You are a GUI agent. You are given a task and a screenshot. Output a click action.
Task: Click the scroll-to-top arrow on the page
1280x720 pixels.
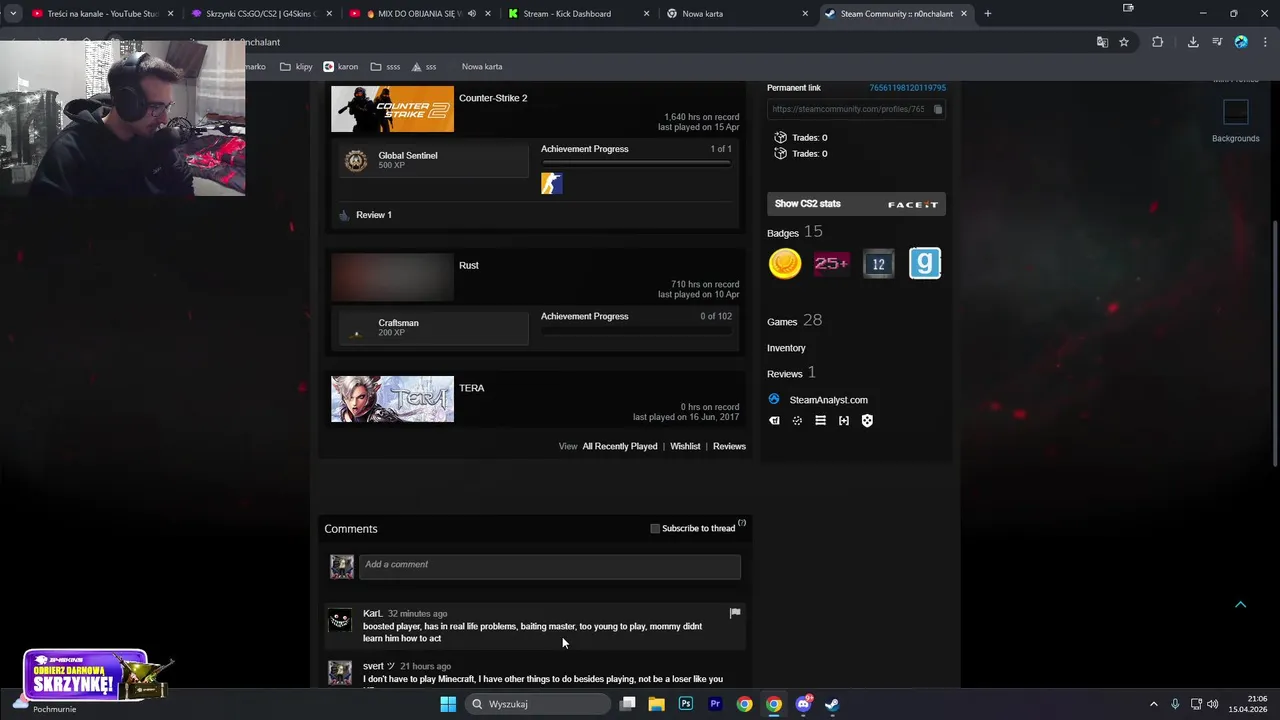pos(1240,604)
